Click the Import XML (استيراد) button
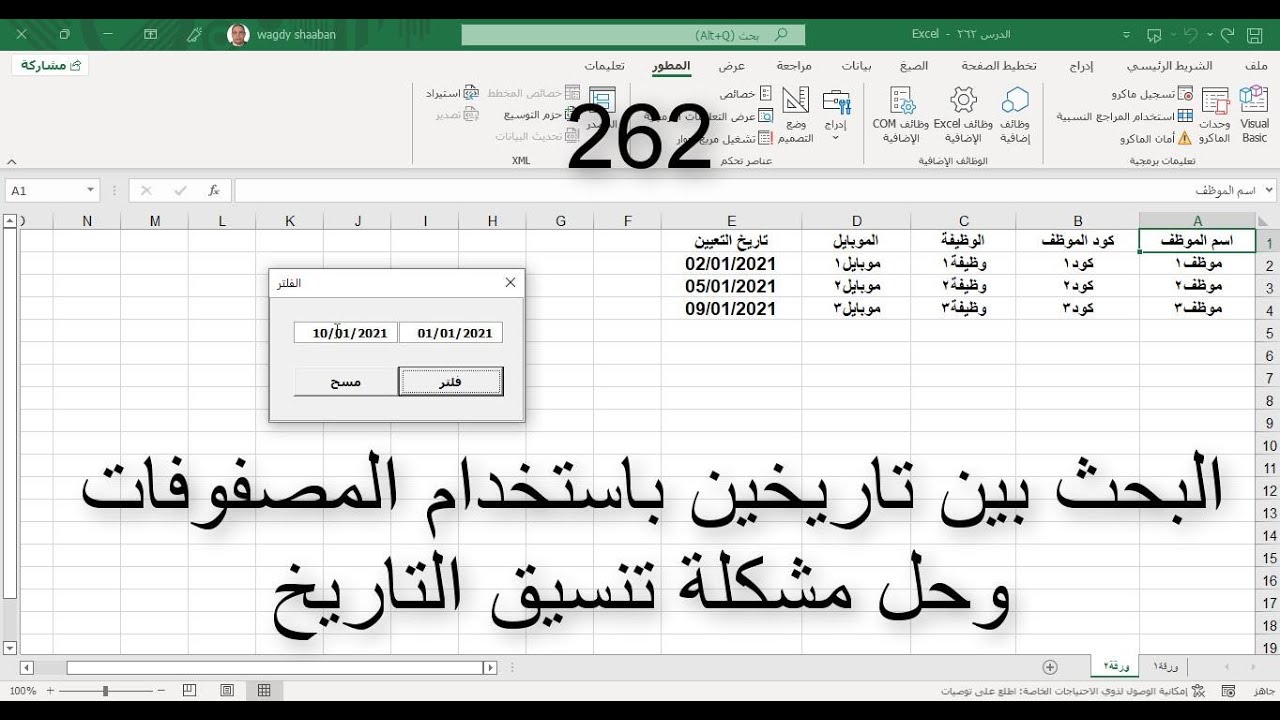Image resolution: width=1280 pixels, height=720 pixels. click(x=452, y=93)
